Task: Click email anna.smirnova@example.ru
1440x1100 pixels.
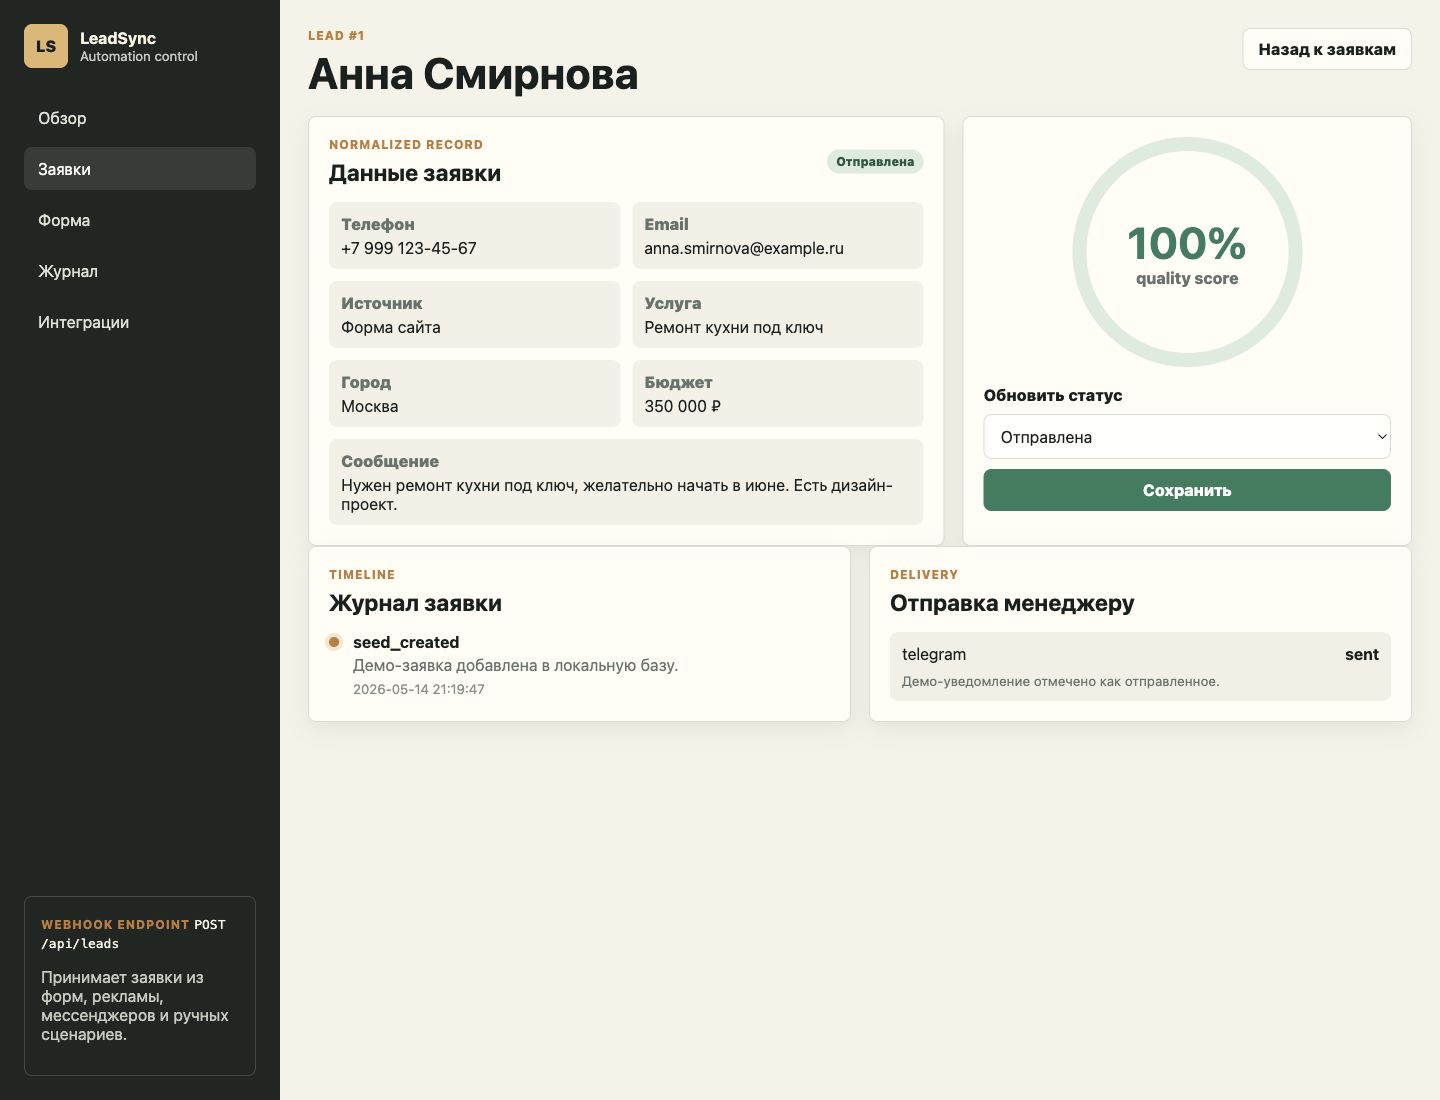Action: [x=744, y=248]
